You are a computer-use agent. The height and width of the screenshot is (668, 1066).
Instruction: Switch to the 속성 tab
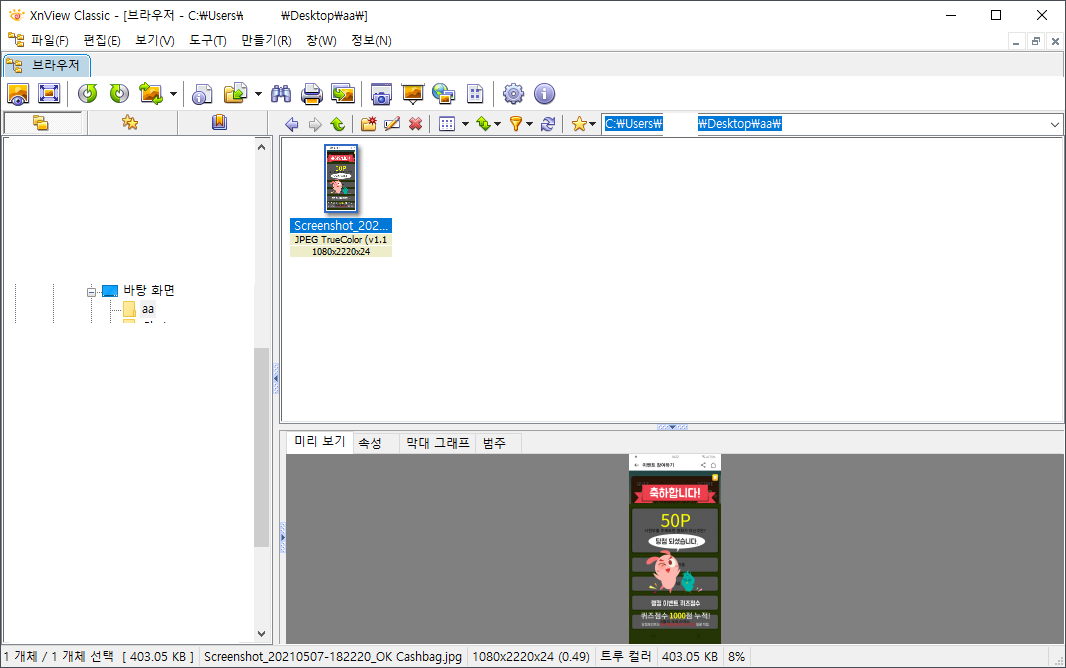click(x=370, y=443)
